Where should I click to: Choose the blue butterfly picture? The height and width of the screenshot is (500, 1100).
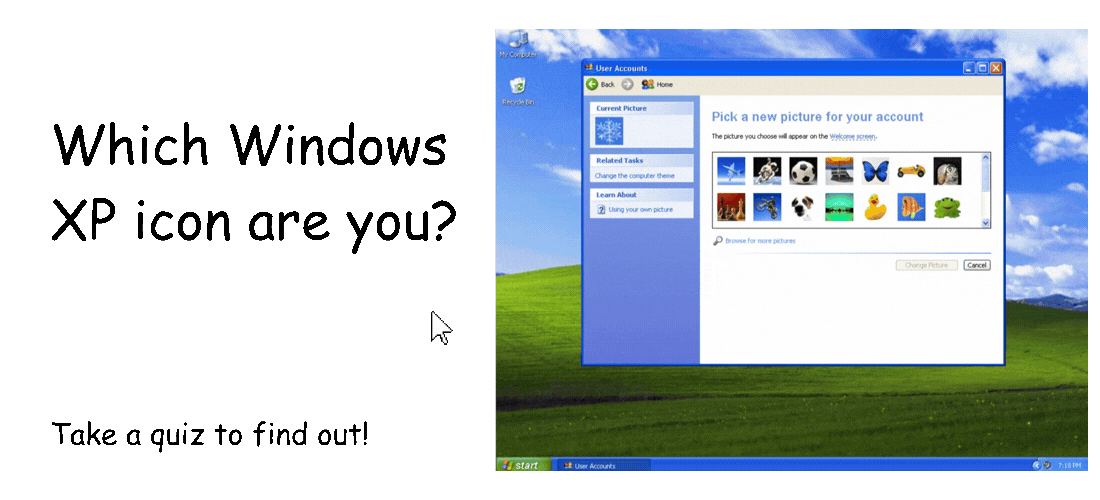876,170
